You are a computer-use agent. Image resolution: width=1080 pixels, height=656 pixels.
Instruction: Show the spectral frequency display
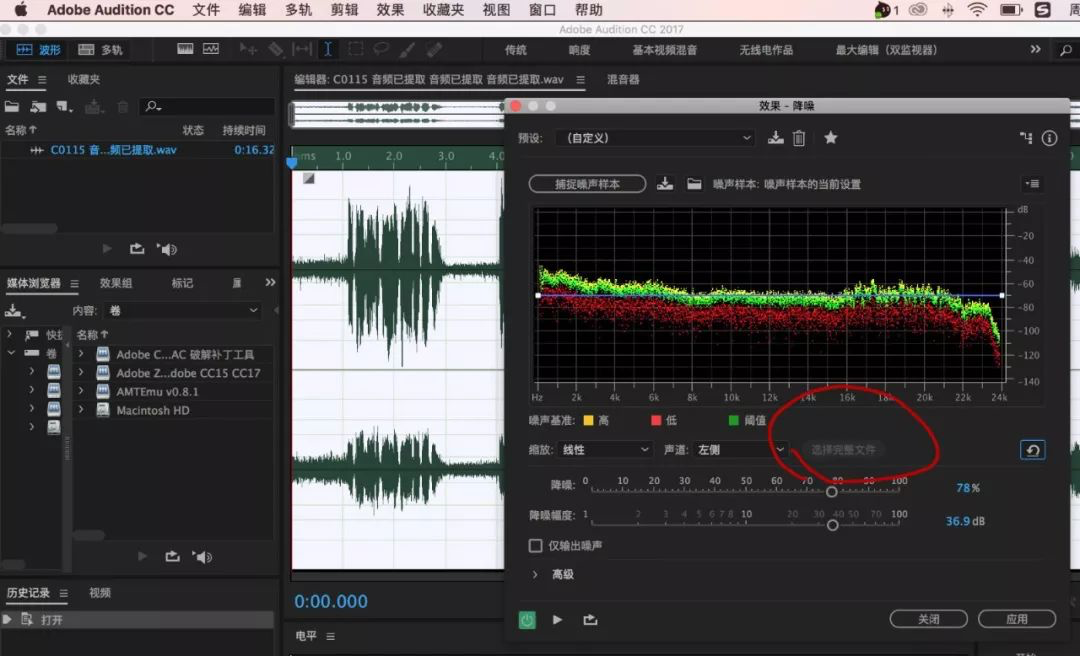[185, 49]
